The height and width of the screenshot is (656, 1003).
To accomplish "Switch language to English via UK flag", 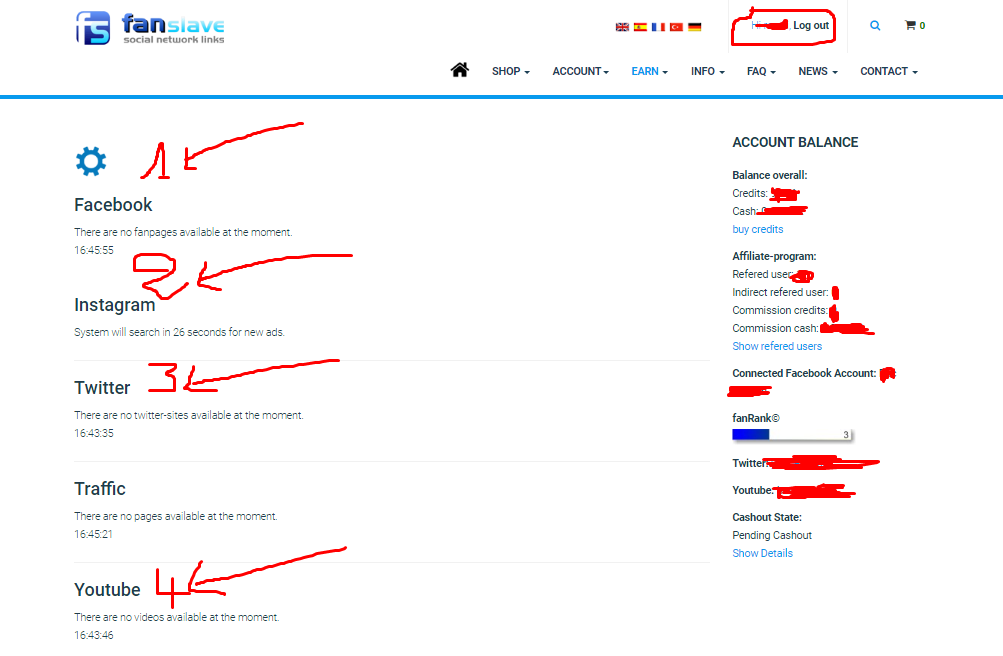I will 622,27.
